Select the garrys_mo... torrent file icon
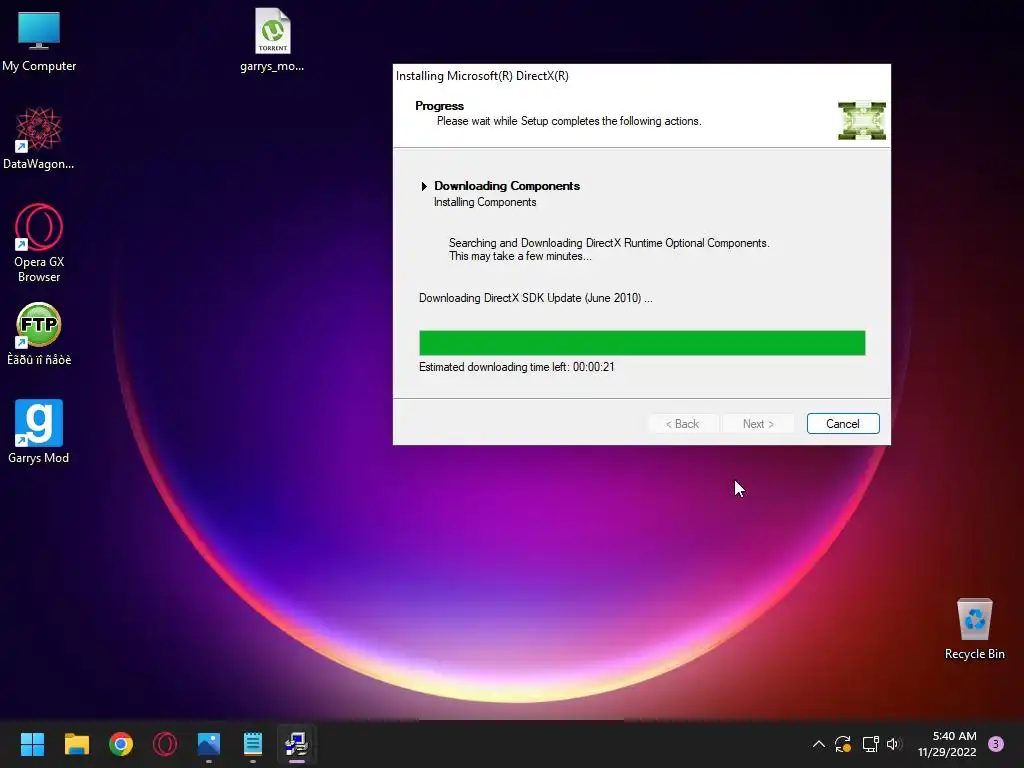 point(272,39)
